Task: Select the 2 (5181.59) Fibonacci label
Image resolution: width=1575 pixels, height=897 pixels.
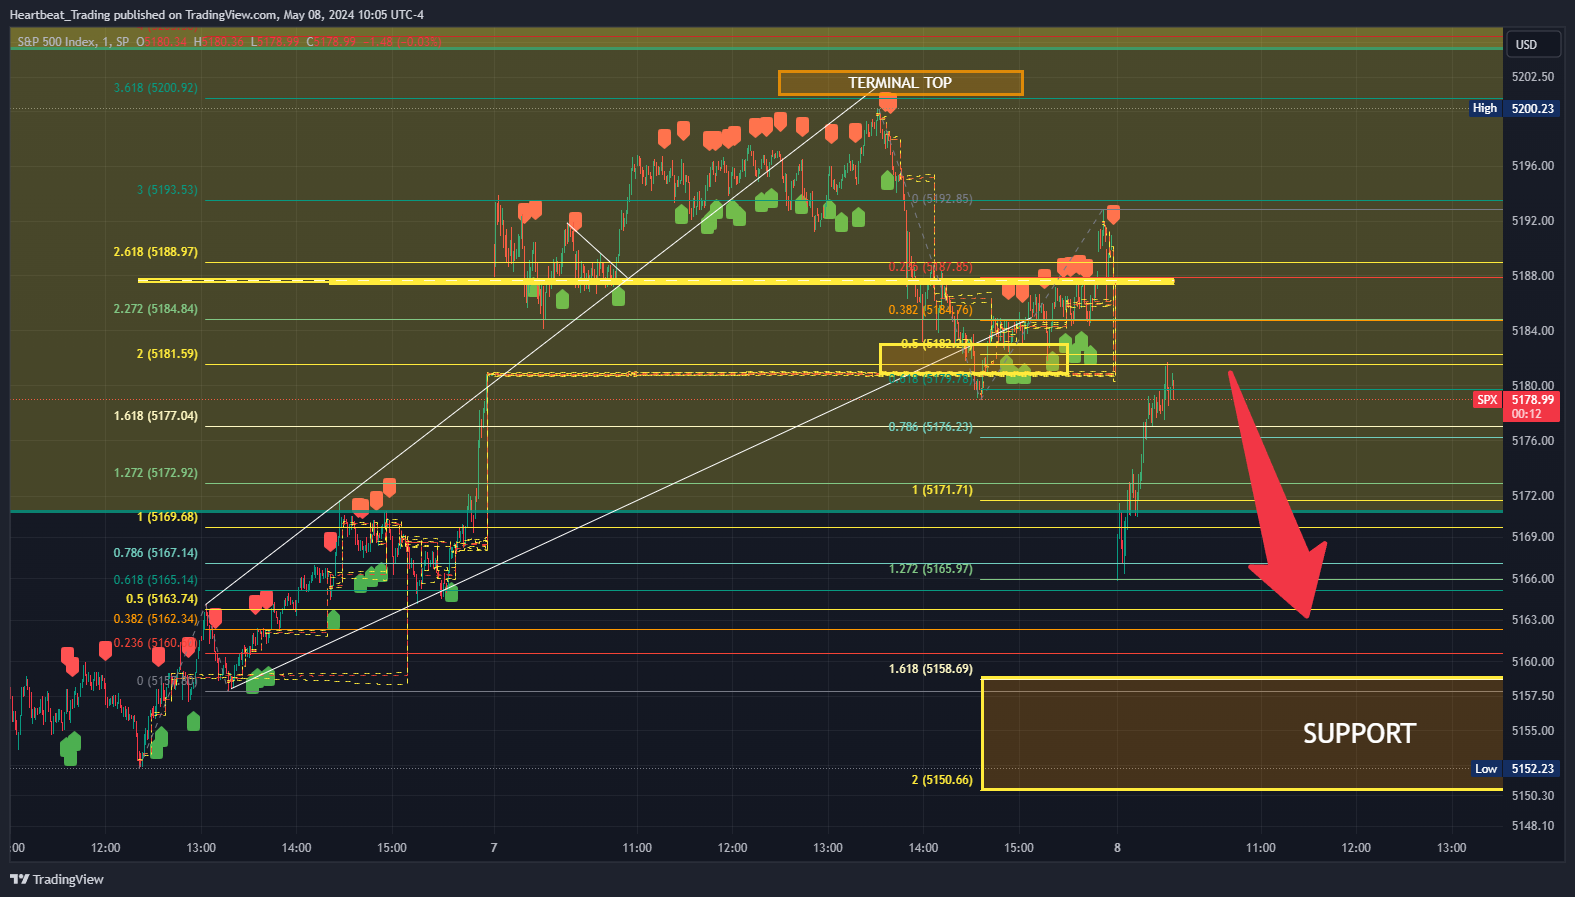Action: click(167, 354)
